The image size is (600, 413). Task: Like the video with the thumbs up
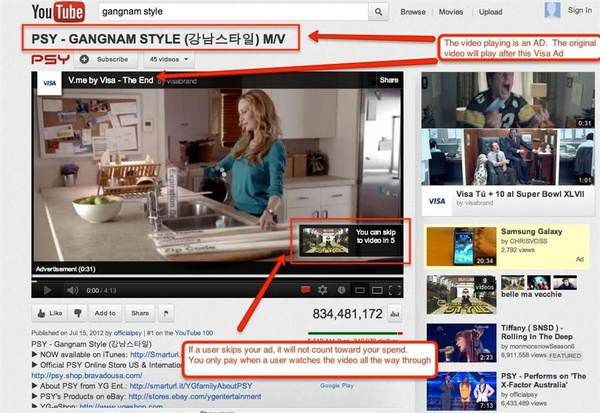click(x=50, y=313)
